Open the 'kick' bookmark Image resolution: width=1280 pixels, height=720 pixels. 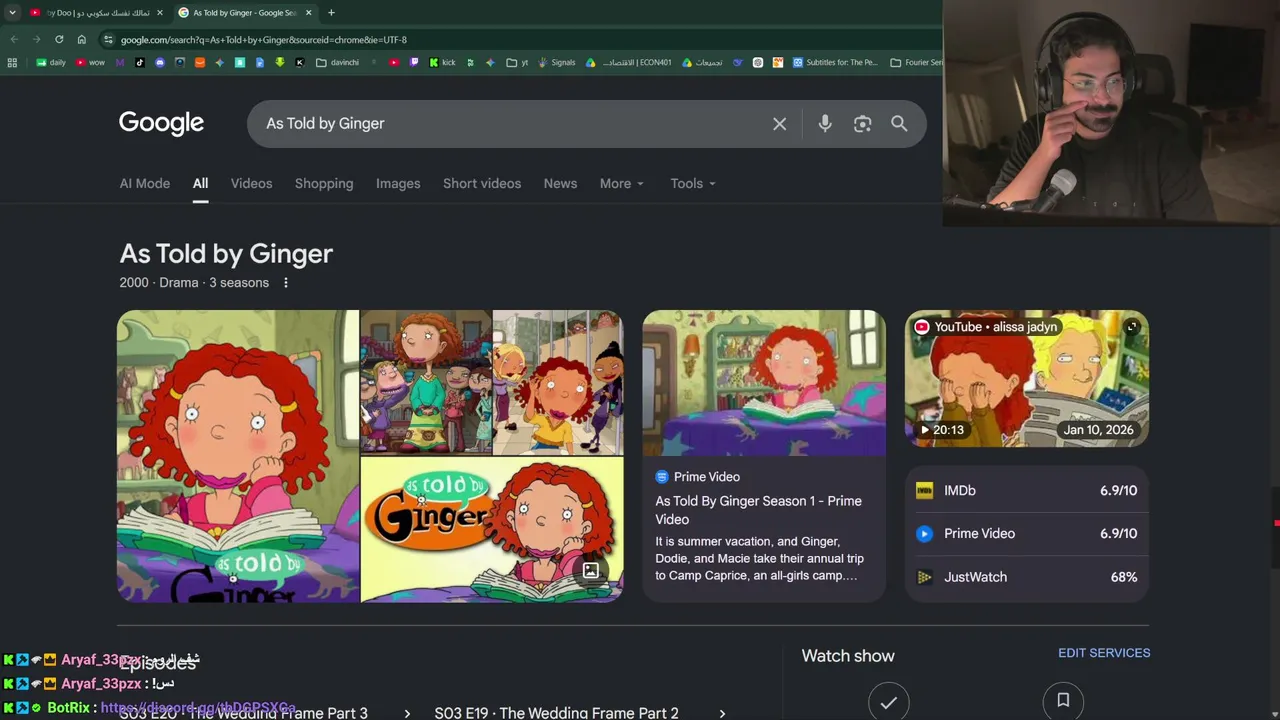(x=442, y=62)
